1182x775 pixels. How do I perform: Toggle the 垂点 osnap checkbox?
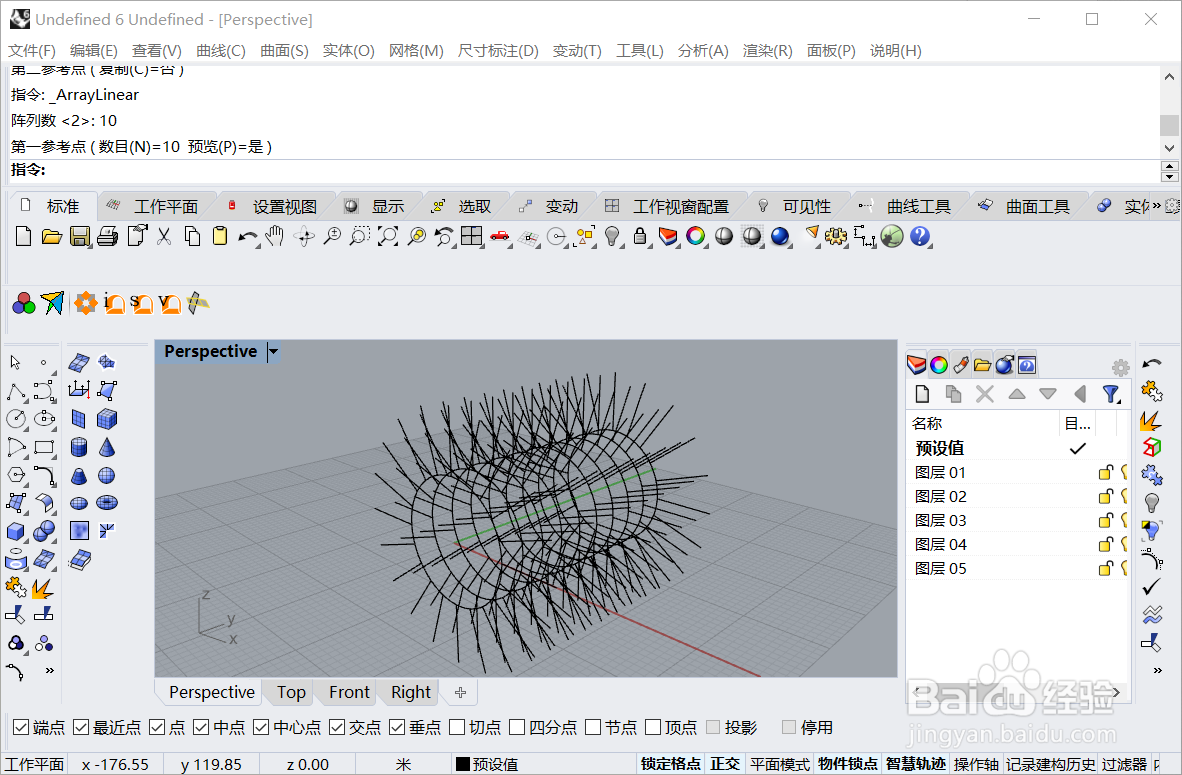click(397, 728)
